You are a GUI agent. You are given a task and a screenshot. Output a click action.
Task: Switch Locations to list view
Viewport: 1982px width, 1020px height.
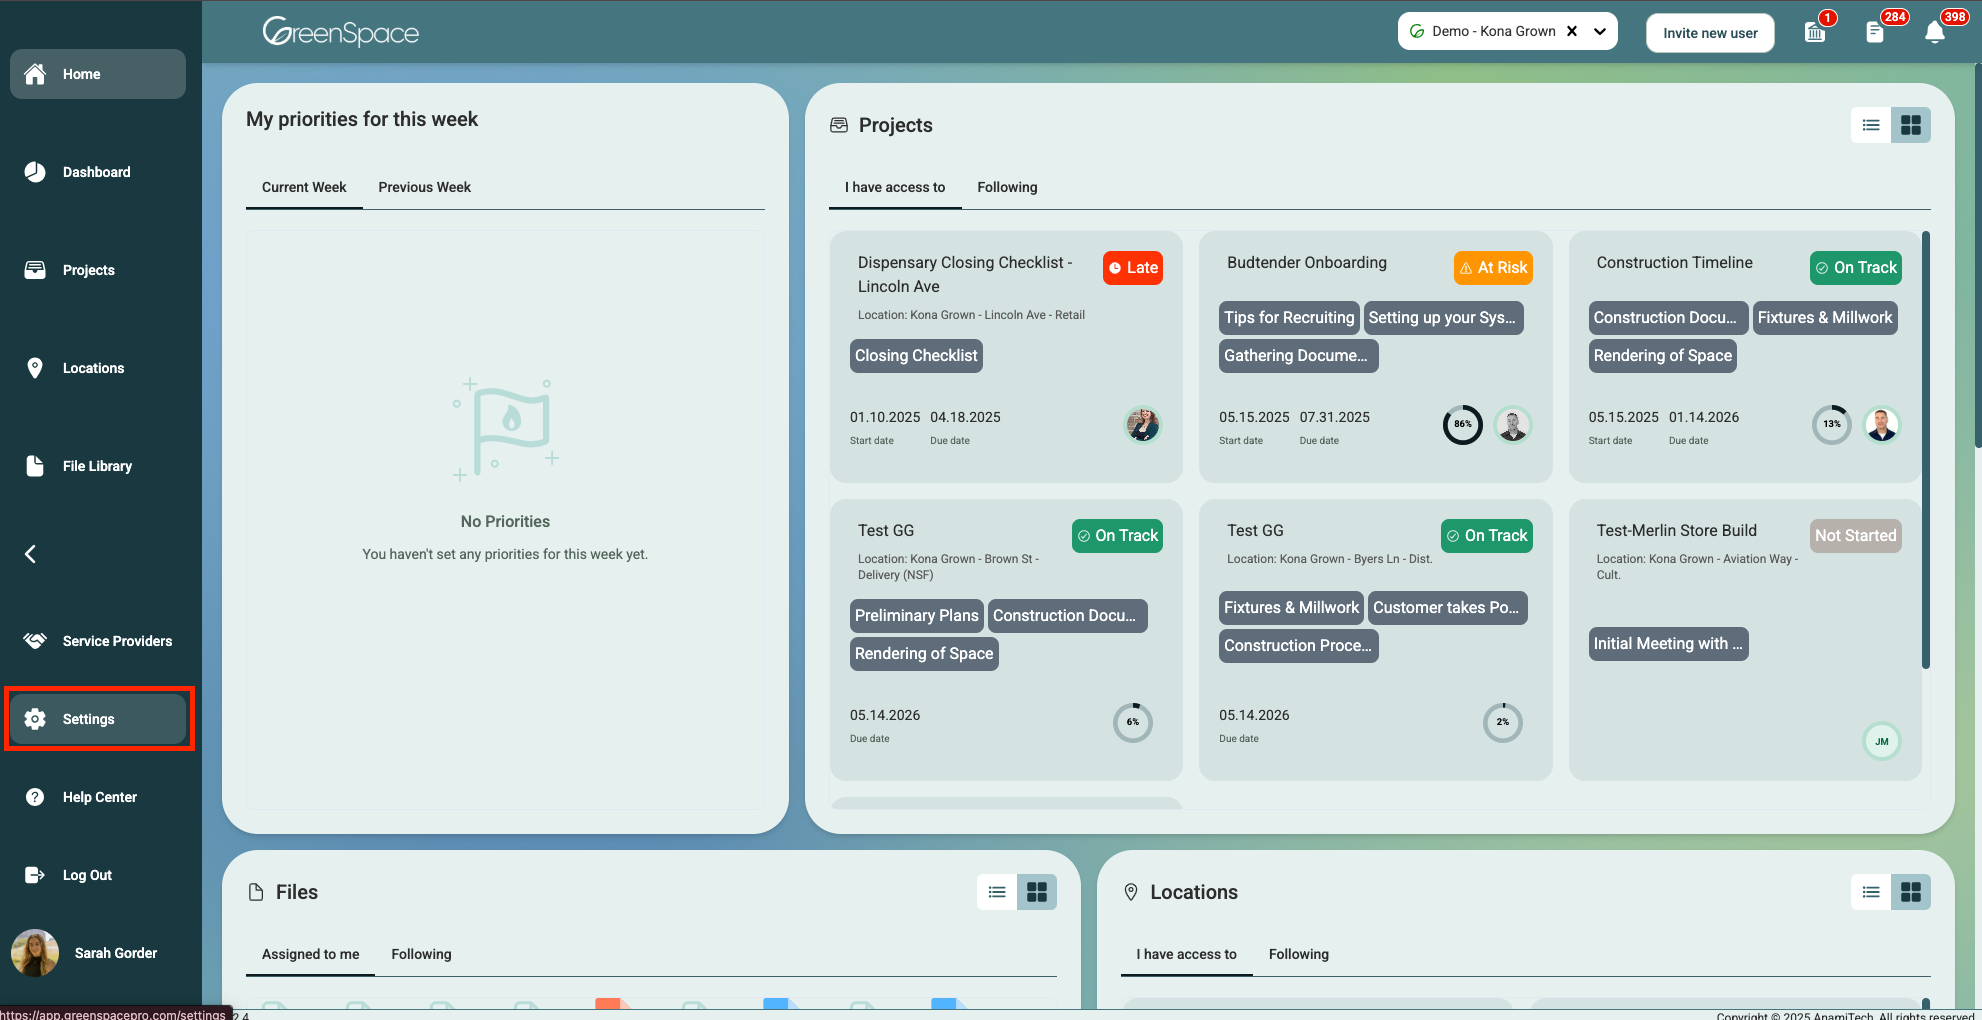coord(1871,892)
